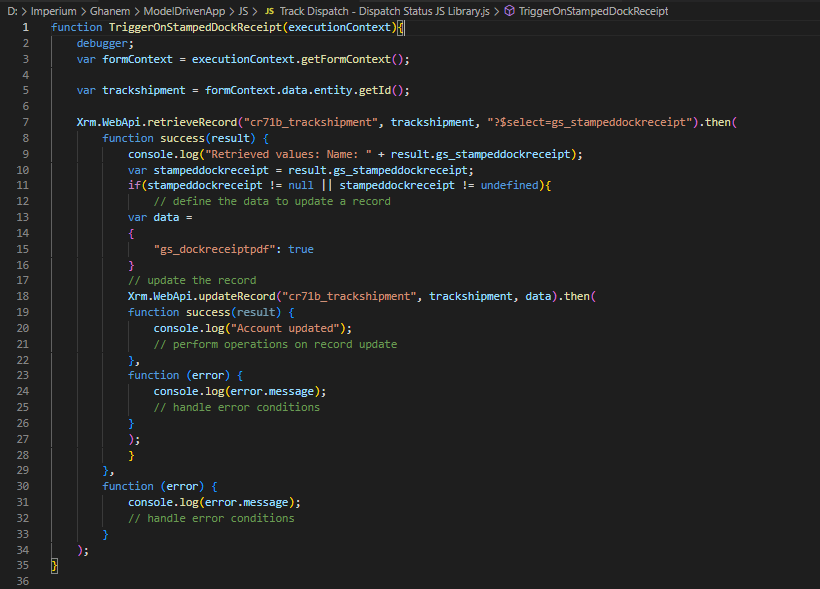Open the Ghanem breadcrumb segment
This screenshot has width=820, height=589.
click(x=116, y=10)
